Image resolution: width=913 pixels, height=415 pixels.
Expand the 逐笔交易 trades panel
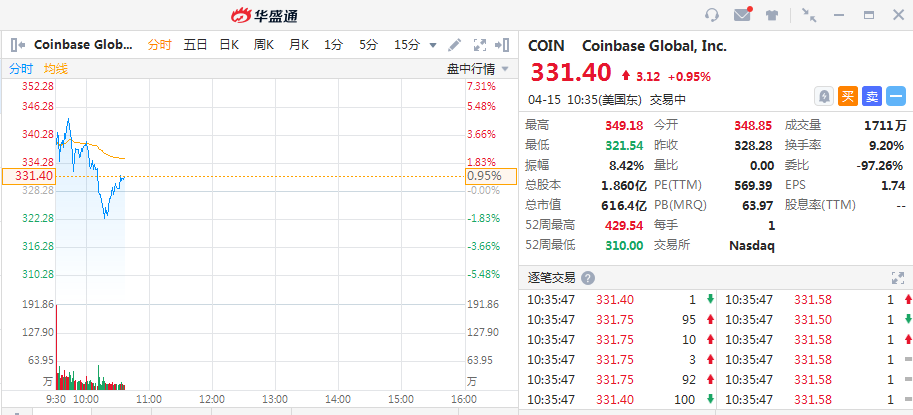pyautogui.click(x=897, y=278)
